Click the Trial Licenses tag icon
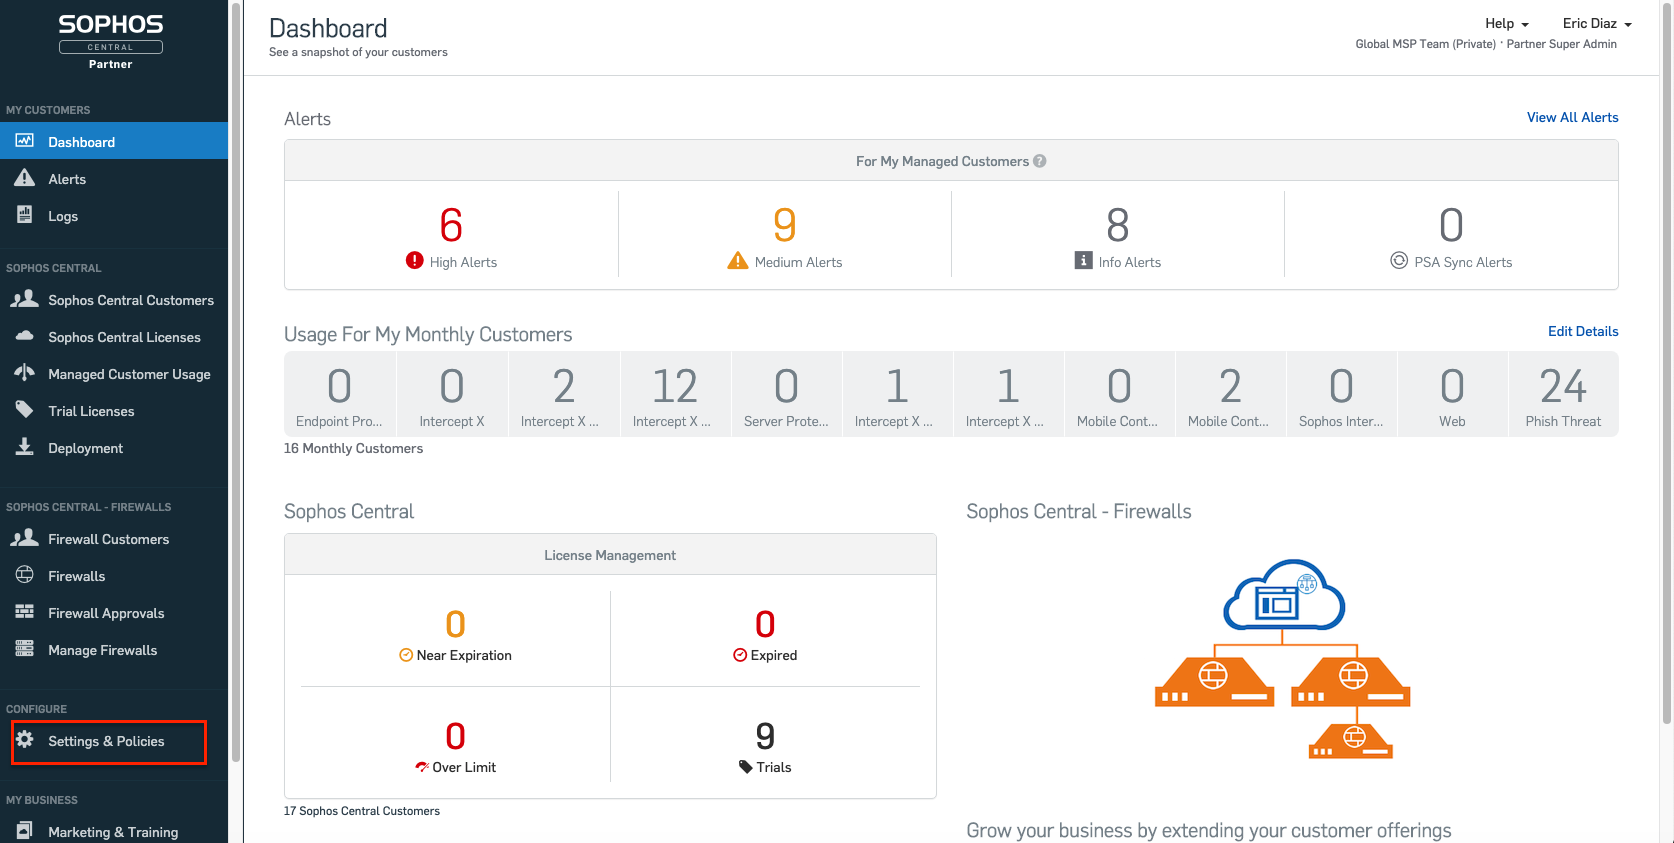 point(25,410)
